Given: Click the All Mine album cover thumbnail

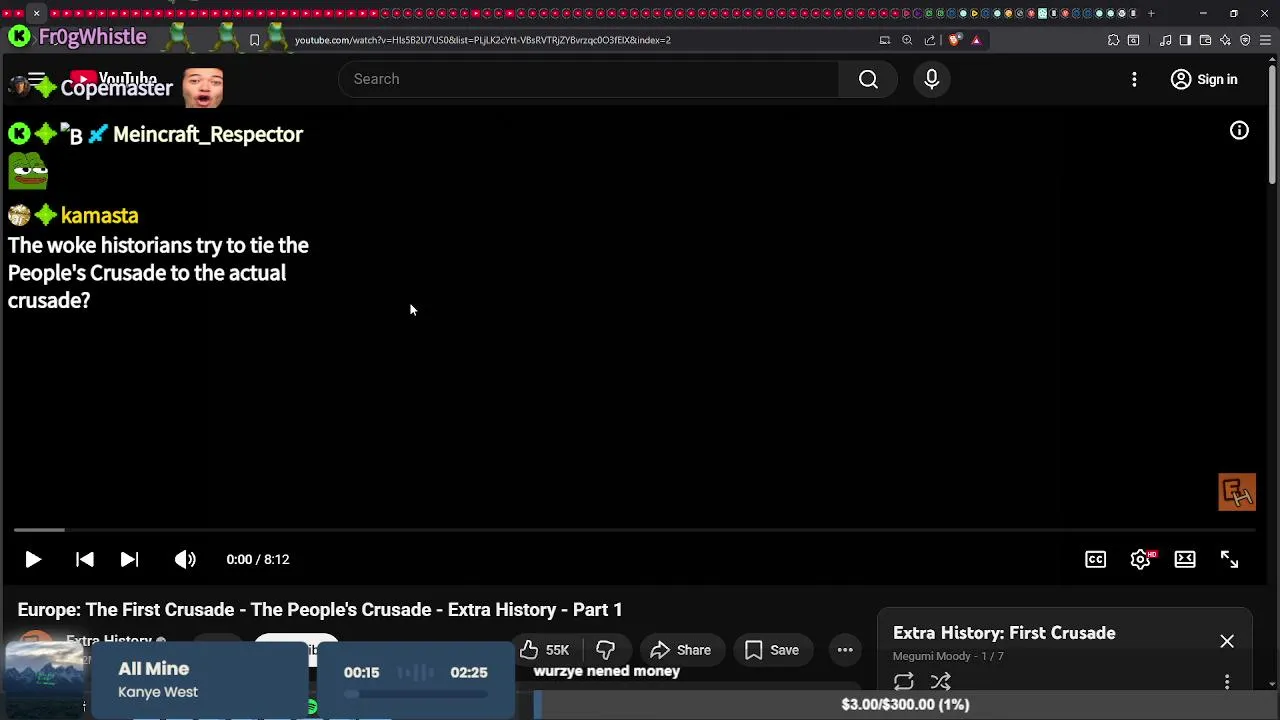Looking at the screenshot, I should (44, 679).
